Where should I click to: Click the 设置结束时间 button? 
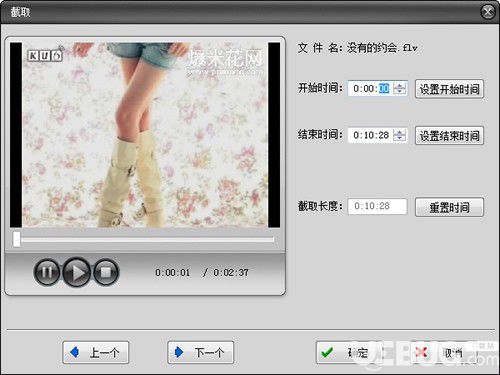pyautogui.click(x=449, y=136)
